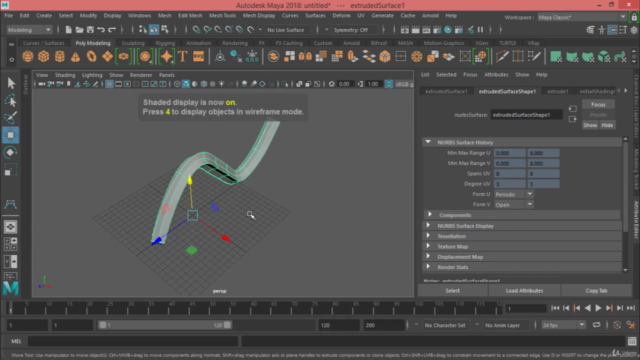The height and width of the screenshot is (360, 640).
Task: Toggle loop playback button
Action: click(596, 325)
